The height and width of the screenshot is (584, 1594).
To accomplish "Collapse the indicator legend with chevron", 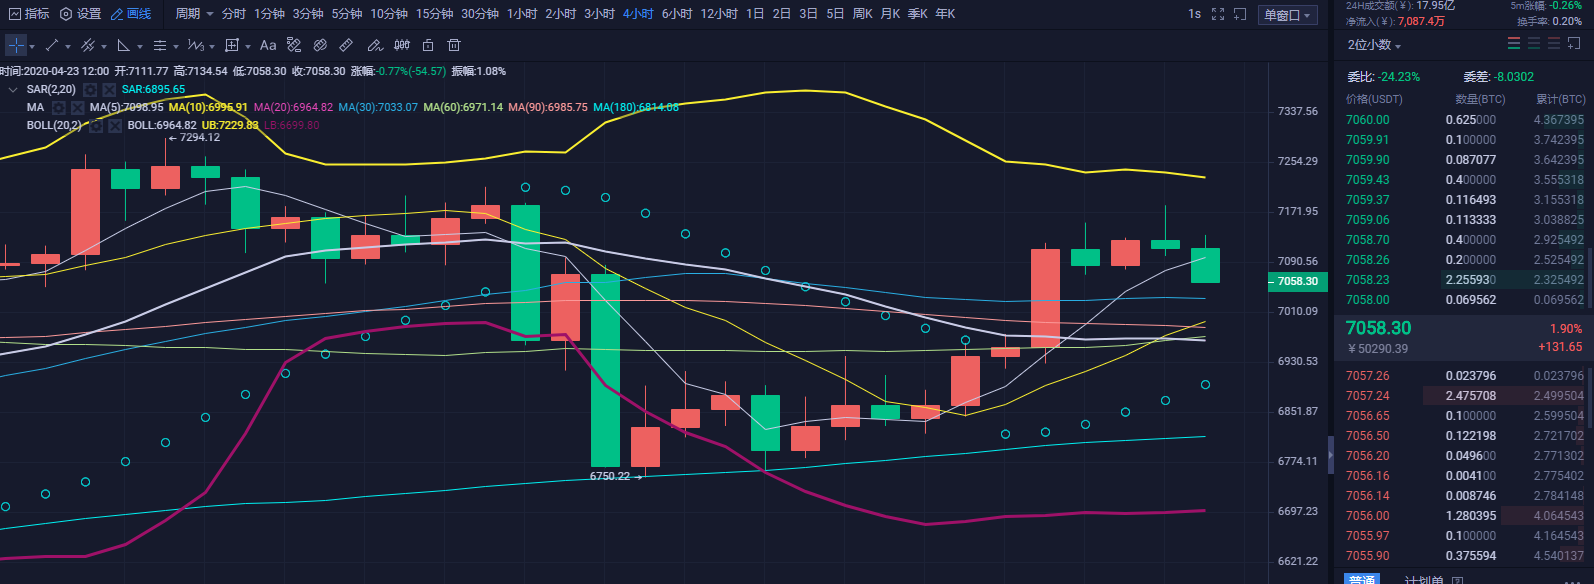I will click(13, 90).
